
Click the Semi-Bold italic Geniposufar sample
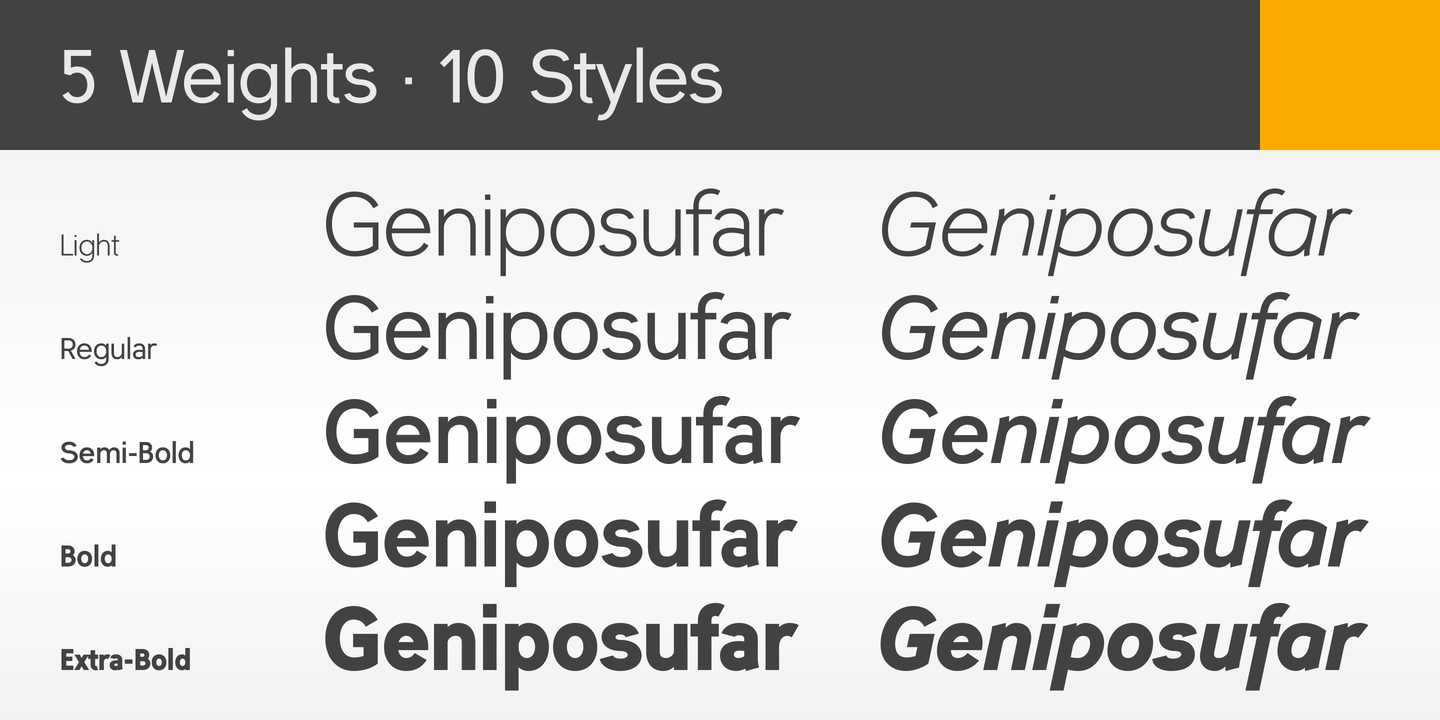(x=1122, y=437)
